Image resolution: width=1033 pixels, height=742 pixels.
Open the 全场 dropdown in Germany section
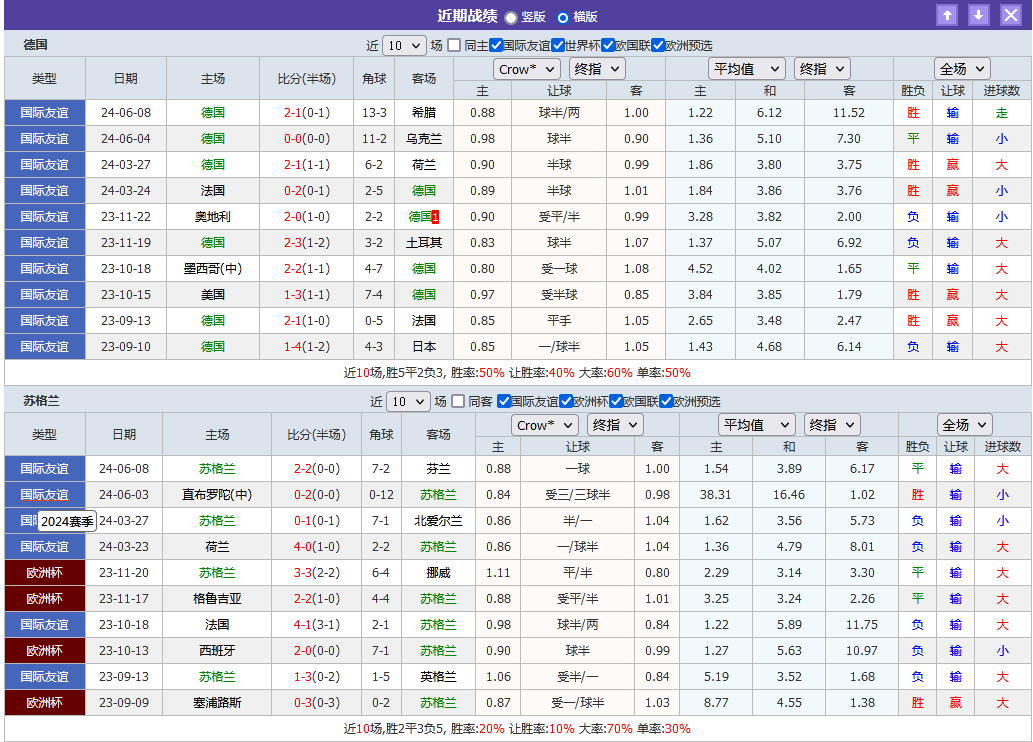[x=962, y=68]
